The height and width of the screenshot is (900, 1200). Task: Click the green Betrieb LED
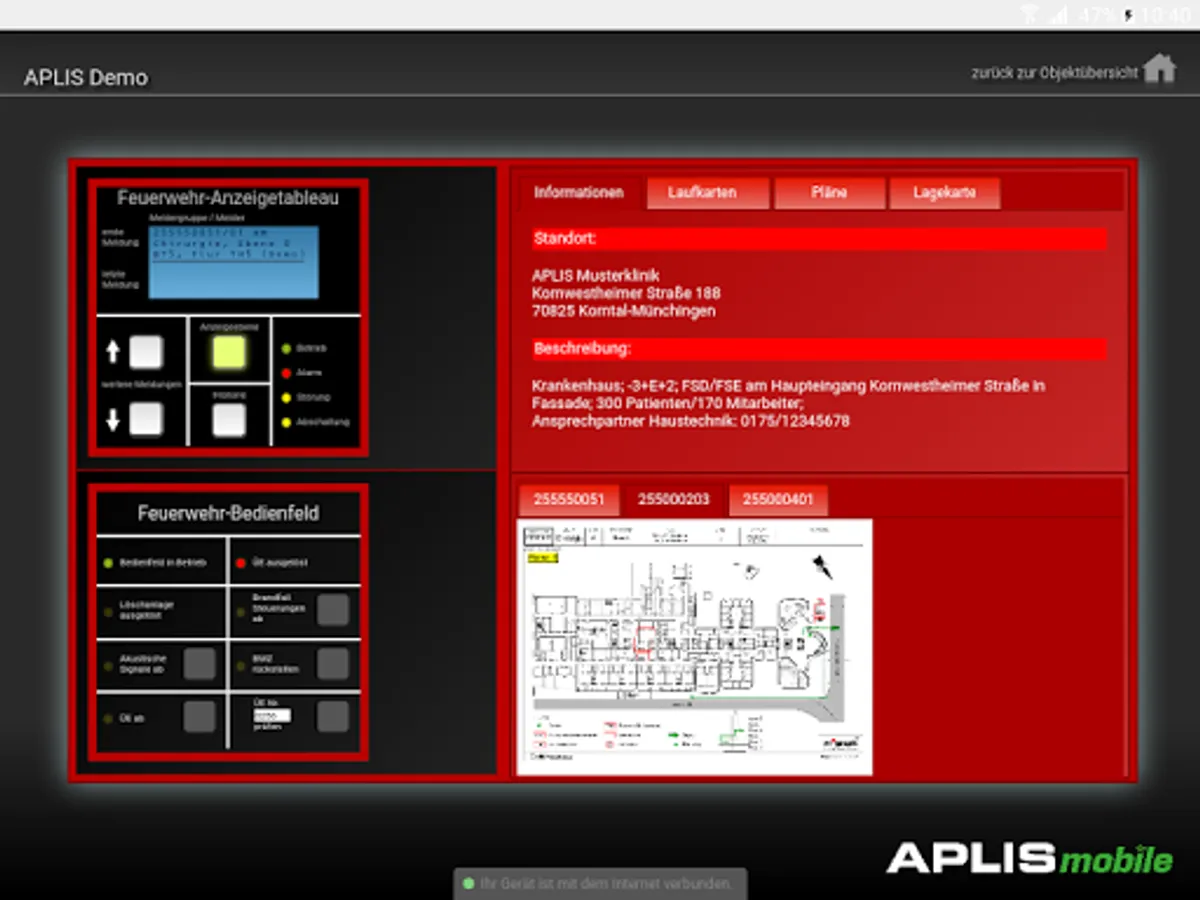[286, 349]
